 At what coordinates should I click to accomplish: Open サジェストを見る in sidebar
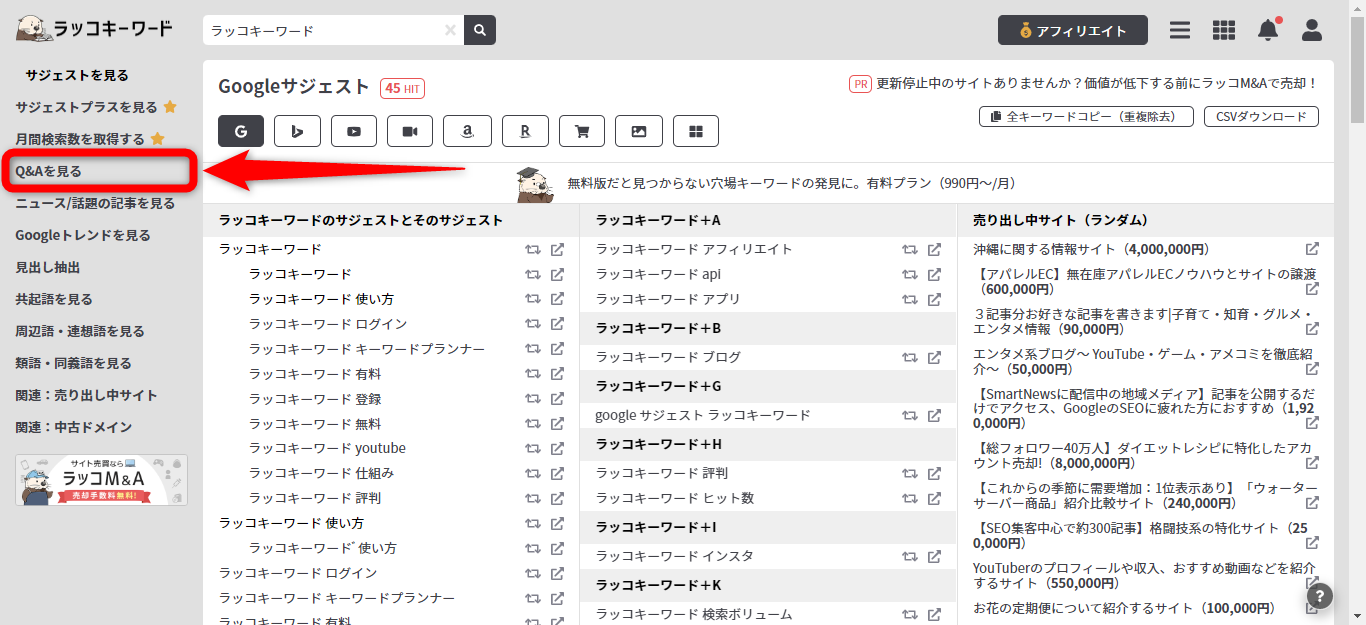click(x=77, y=75)
